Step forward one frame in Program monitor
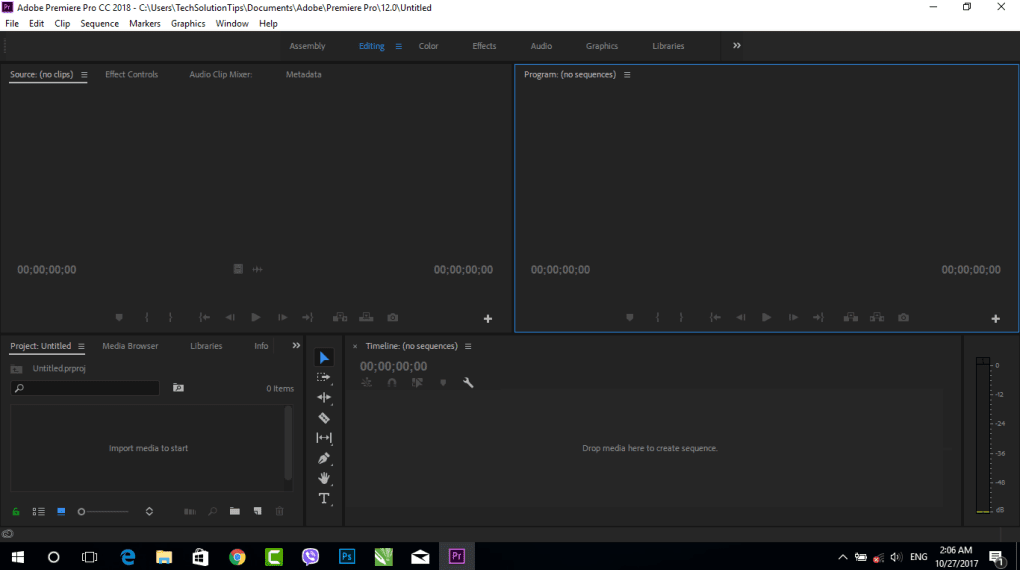Viewport: 1020px width, 570px height. point(793,318)
